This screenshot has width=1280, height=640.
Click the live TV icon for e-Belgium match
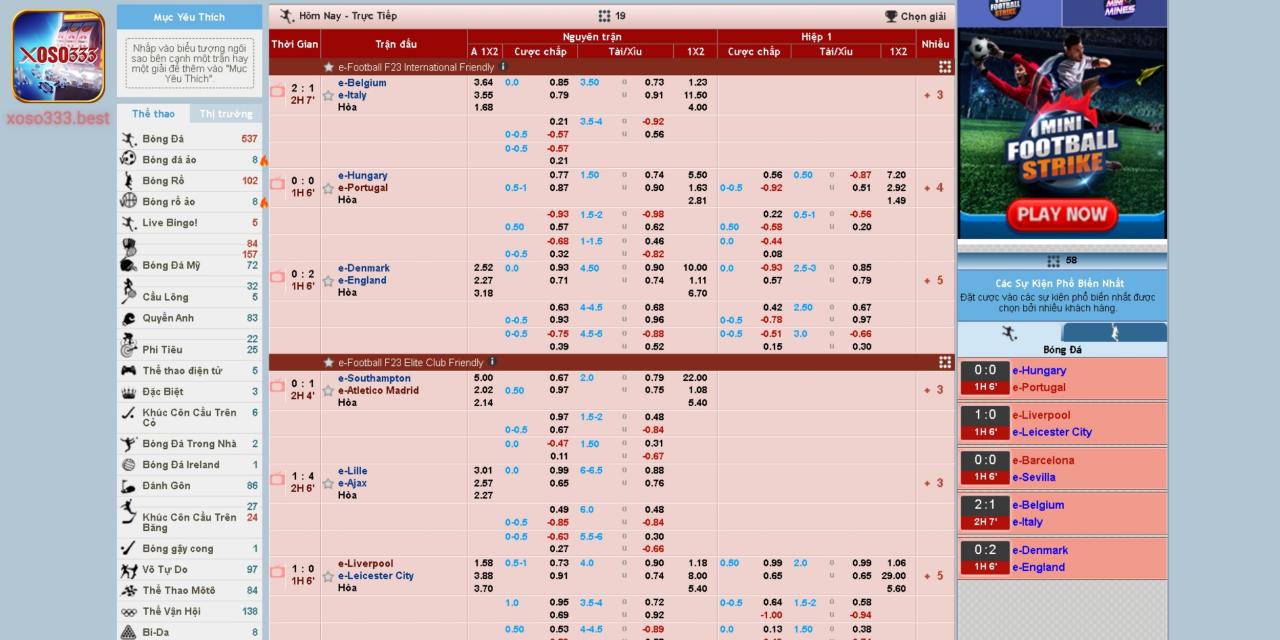[278, 92]
